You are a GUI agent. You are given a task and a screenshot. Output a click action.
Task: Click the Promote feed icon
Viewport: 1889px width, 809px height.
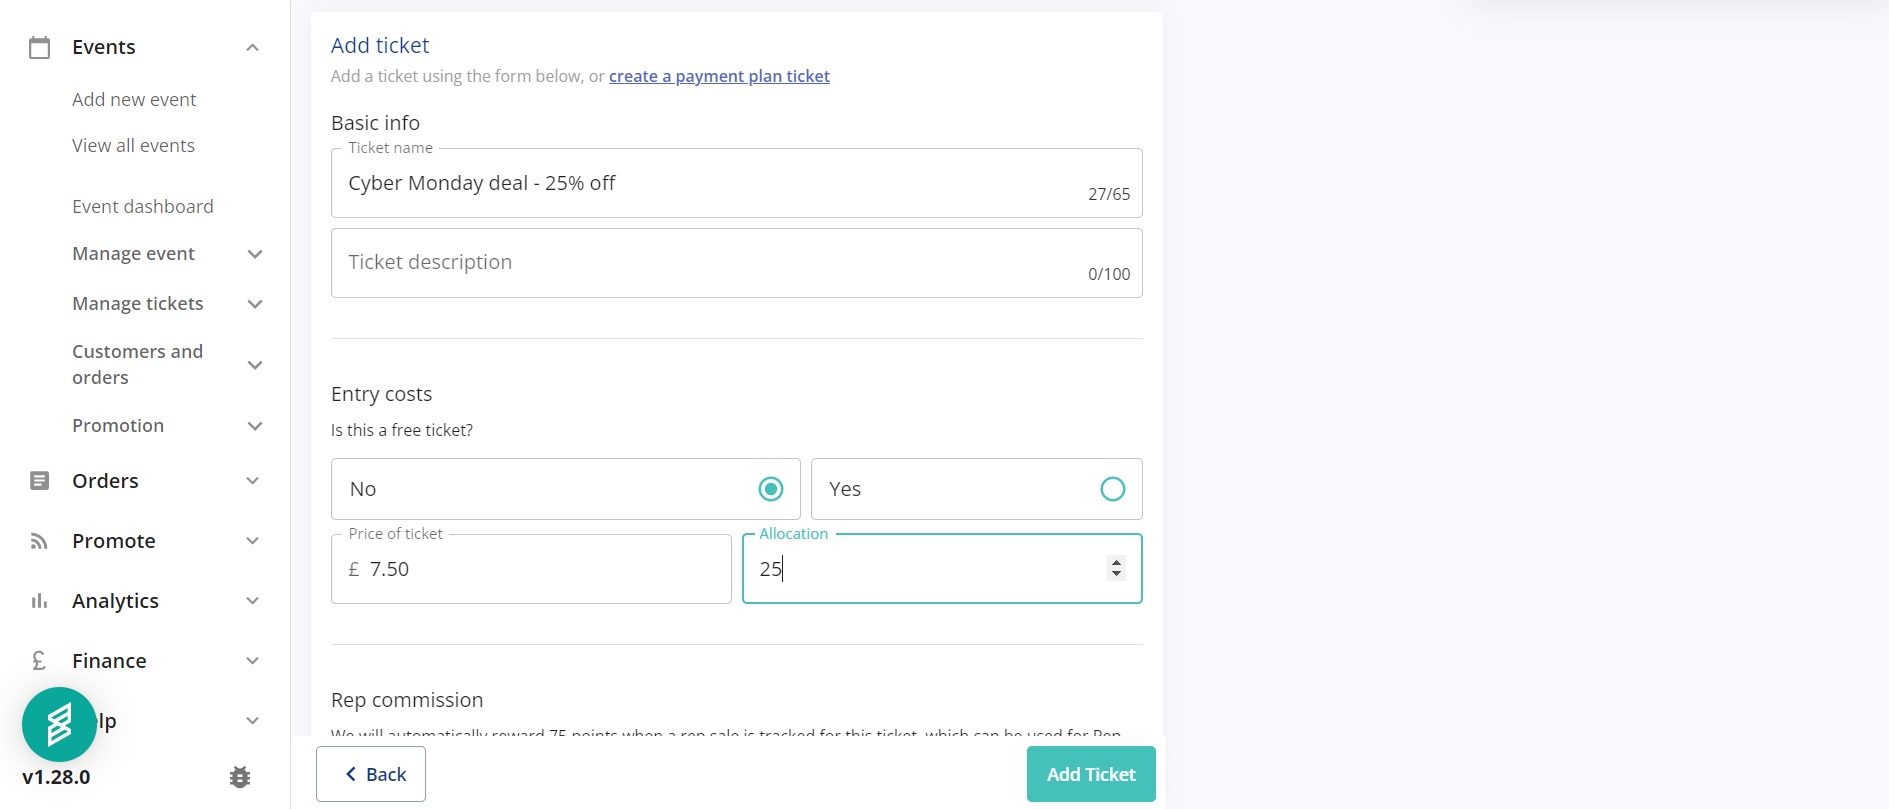(39, 541)
